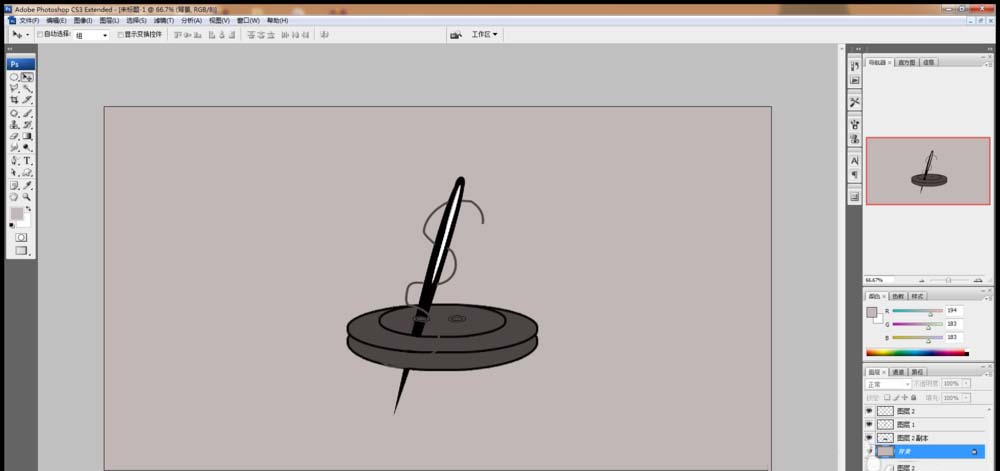Switch to the 直方图 tab
This screenshot has height=471, width=1000.
[x=907, y=62]
